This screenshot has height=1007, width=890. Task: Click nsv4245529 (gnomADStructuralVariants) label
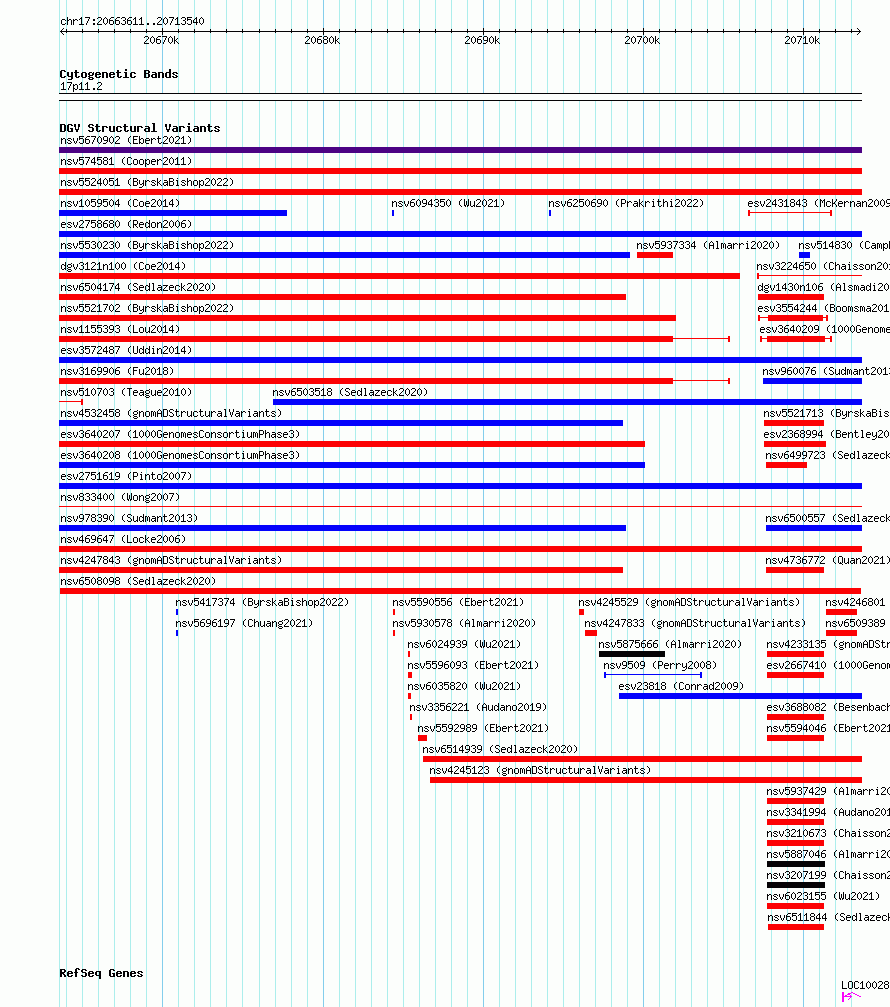click(689, 602)
